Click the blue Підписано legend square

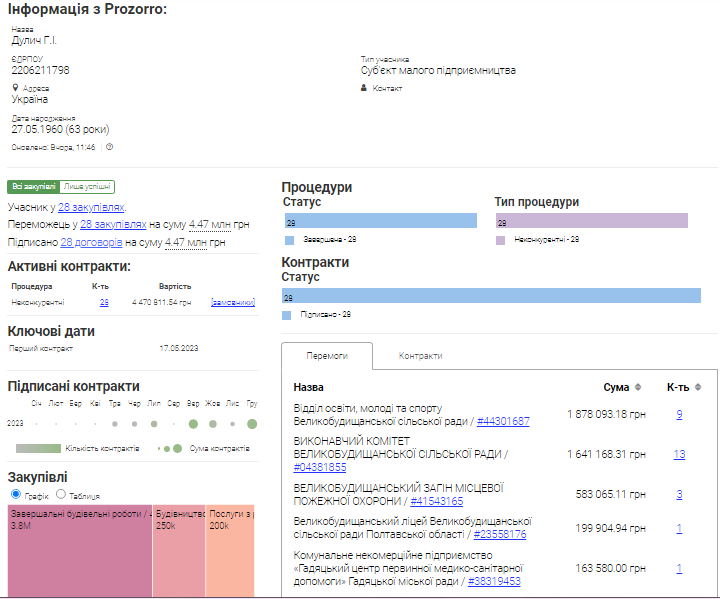289,314
